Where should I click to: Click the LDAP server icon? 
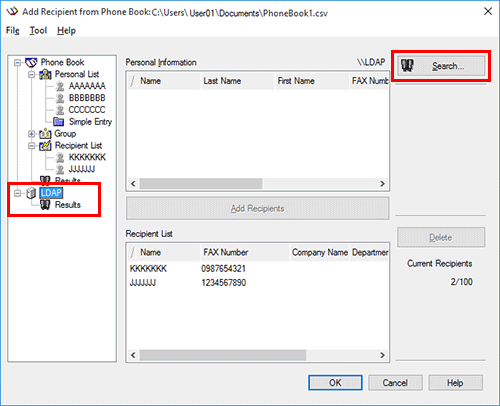(x=31, y=193)
